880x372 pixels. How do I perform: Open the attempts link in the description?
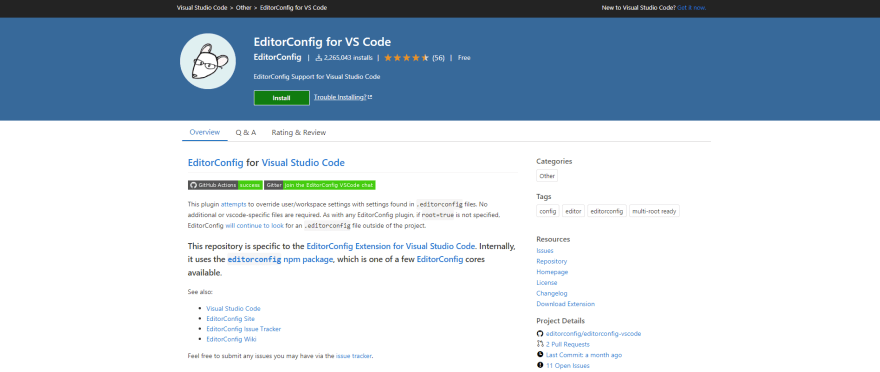(x=232, y=204)
